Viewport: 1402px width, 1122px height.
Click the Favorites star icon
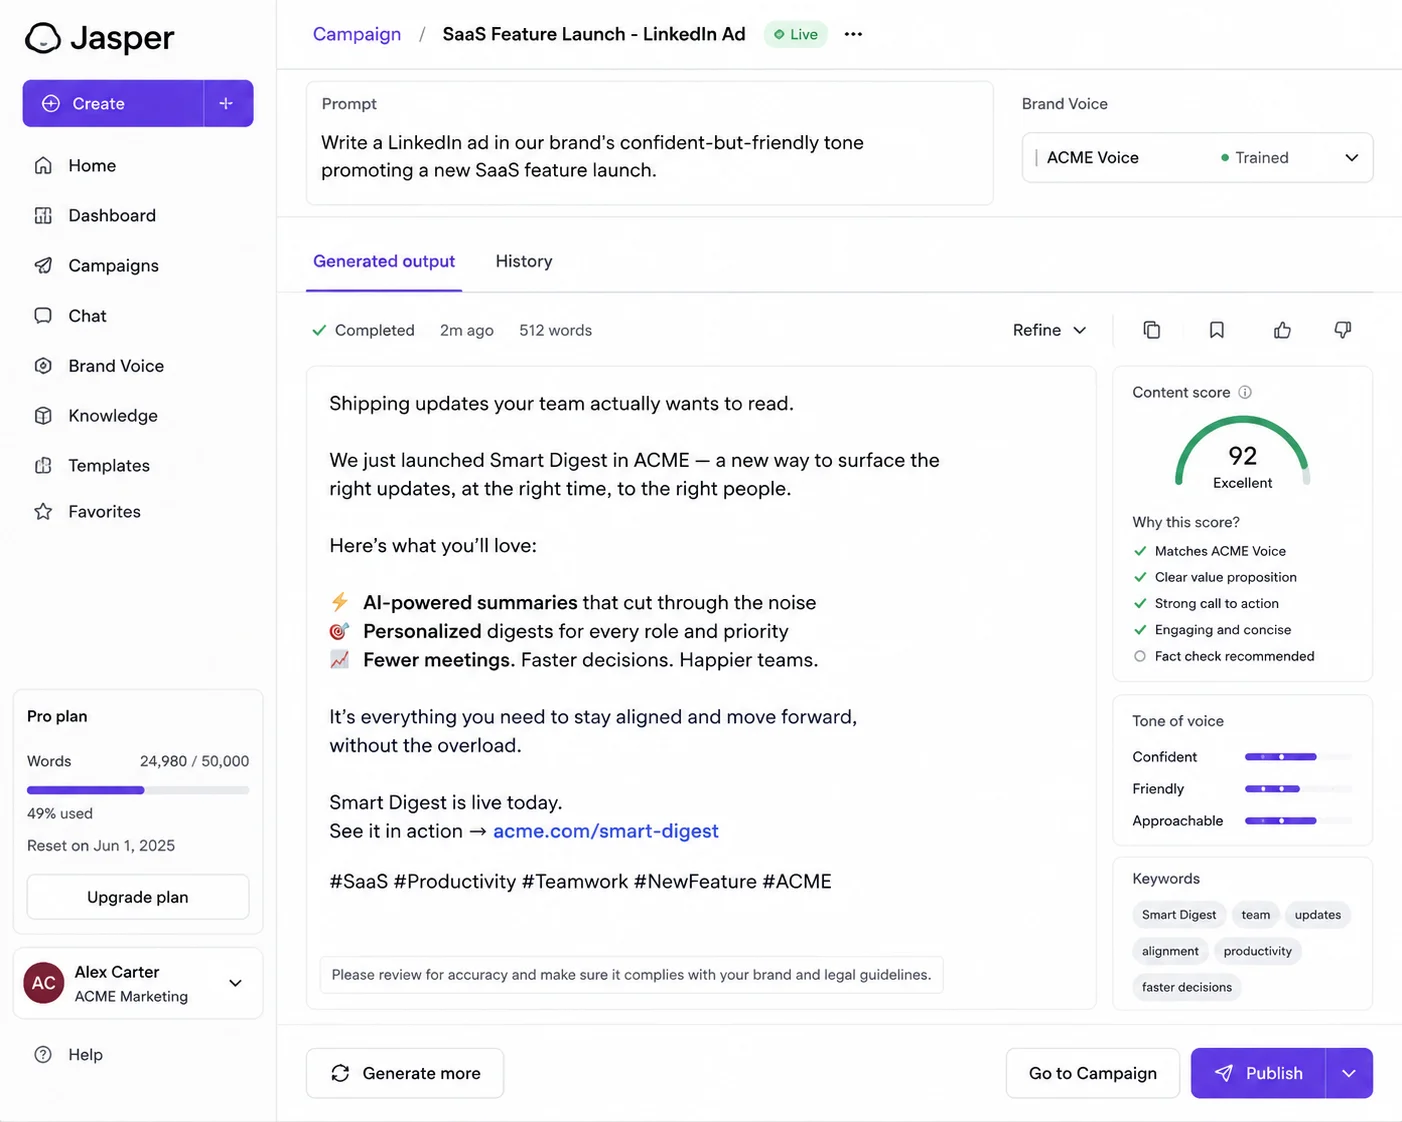click(43, 511)
